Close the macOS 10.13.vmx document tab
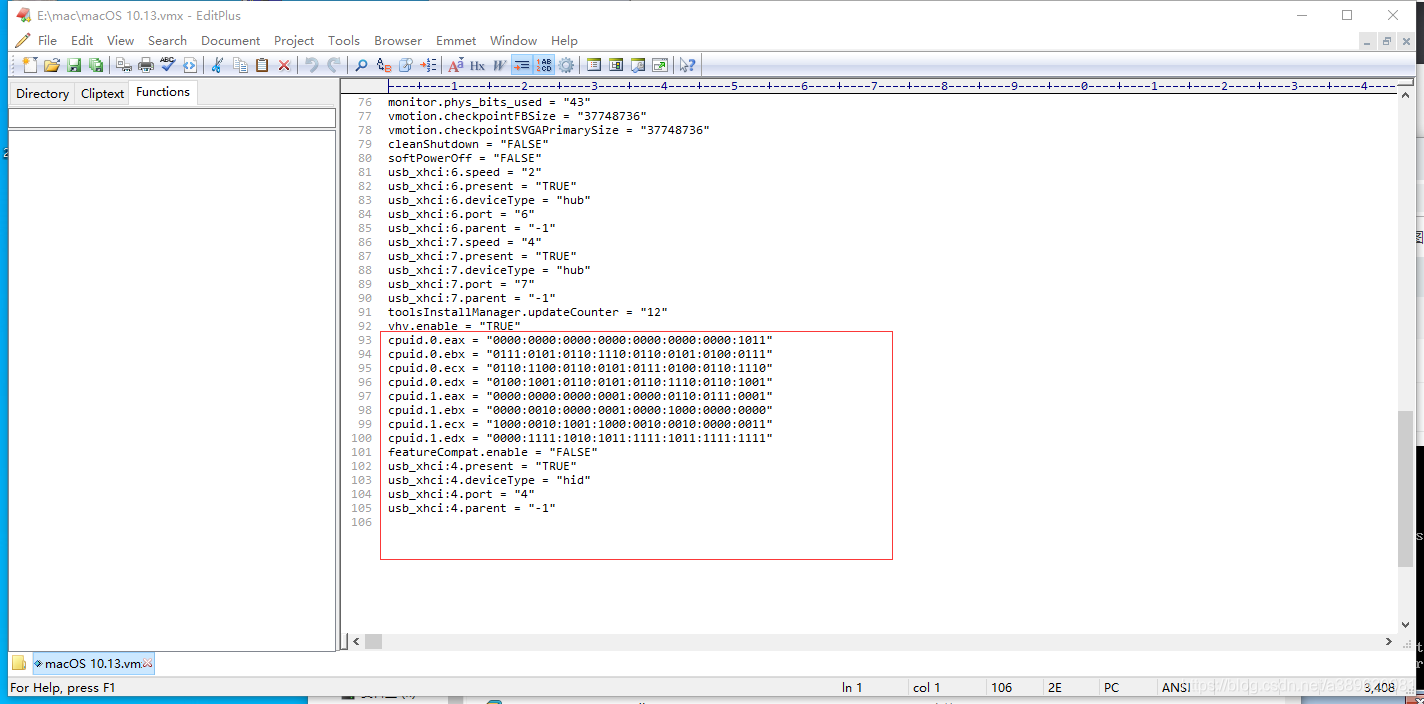Screen dimensions: 1424x704 (x=148, y=663)
